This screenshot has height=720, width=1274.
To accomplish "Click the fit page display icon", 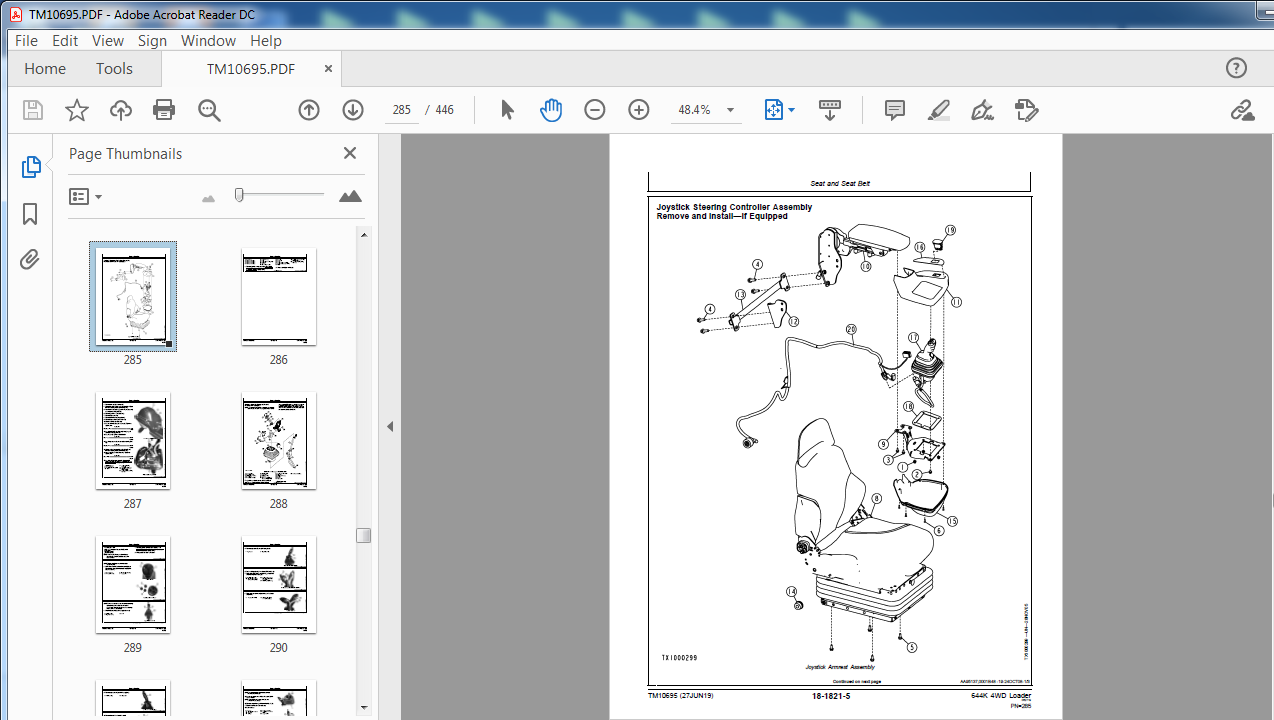I will click(774, 110).
